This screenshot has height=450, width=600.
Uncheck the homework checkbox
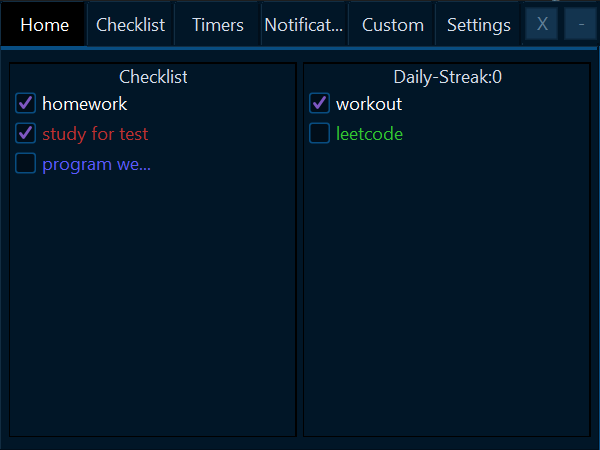pyautogui.click(x=26, y=103)
